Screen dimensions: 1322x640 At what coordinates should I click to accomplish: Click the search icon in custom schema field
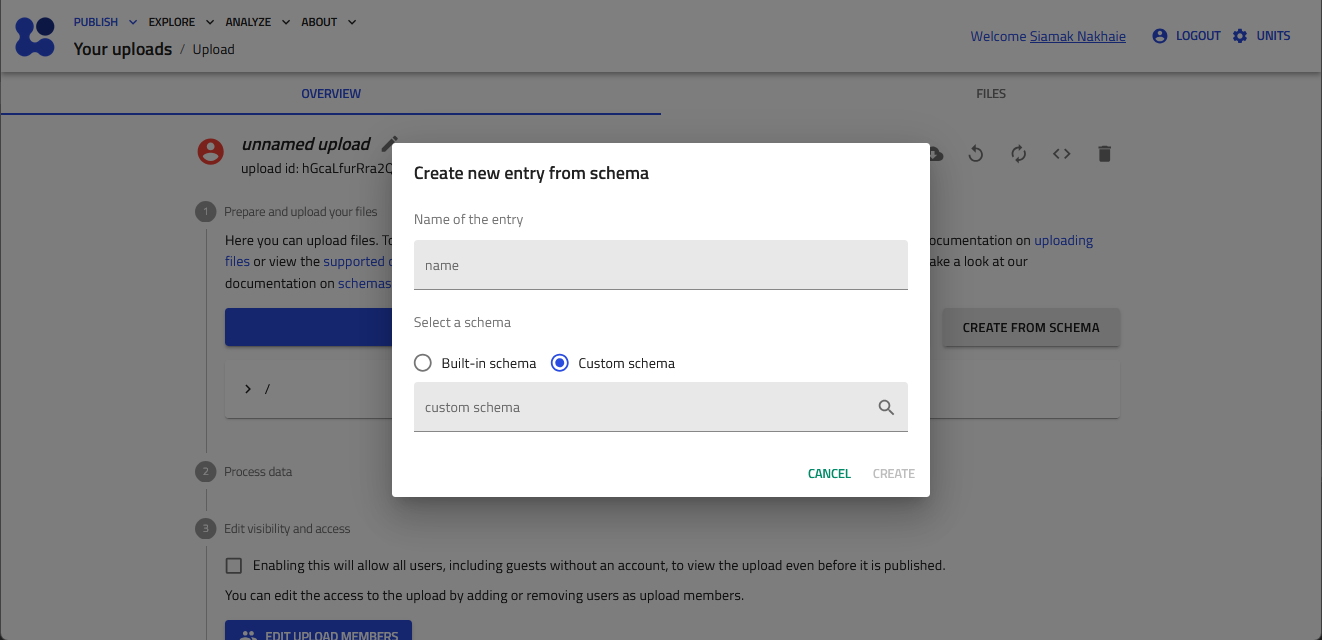885,408
